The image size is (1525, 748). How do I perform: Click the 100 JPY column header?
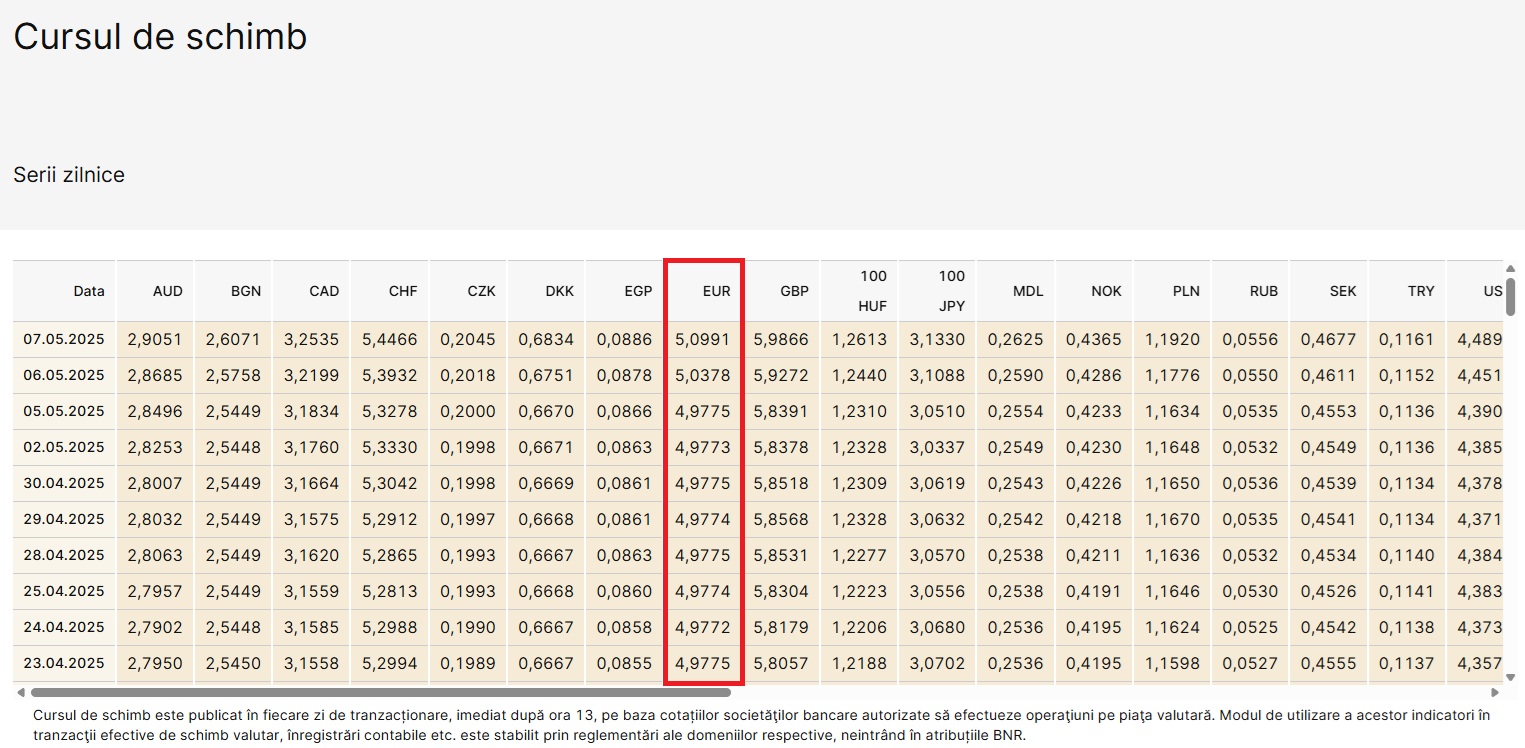pyautogui.click(x=951, y=291)
